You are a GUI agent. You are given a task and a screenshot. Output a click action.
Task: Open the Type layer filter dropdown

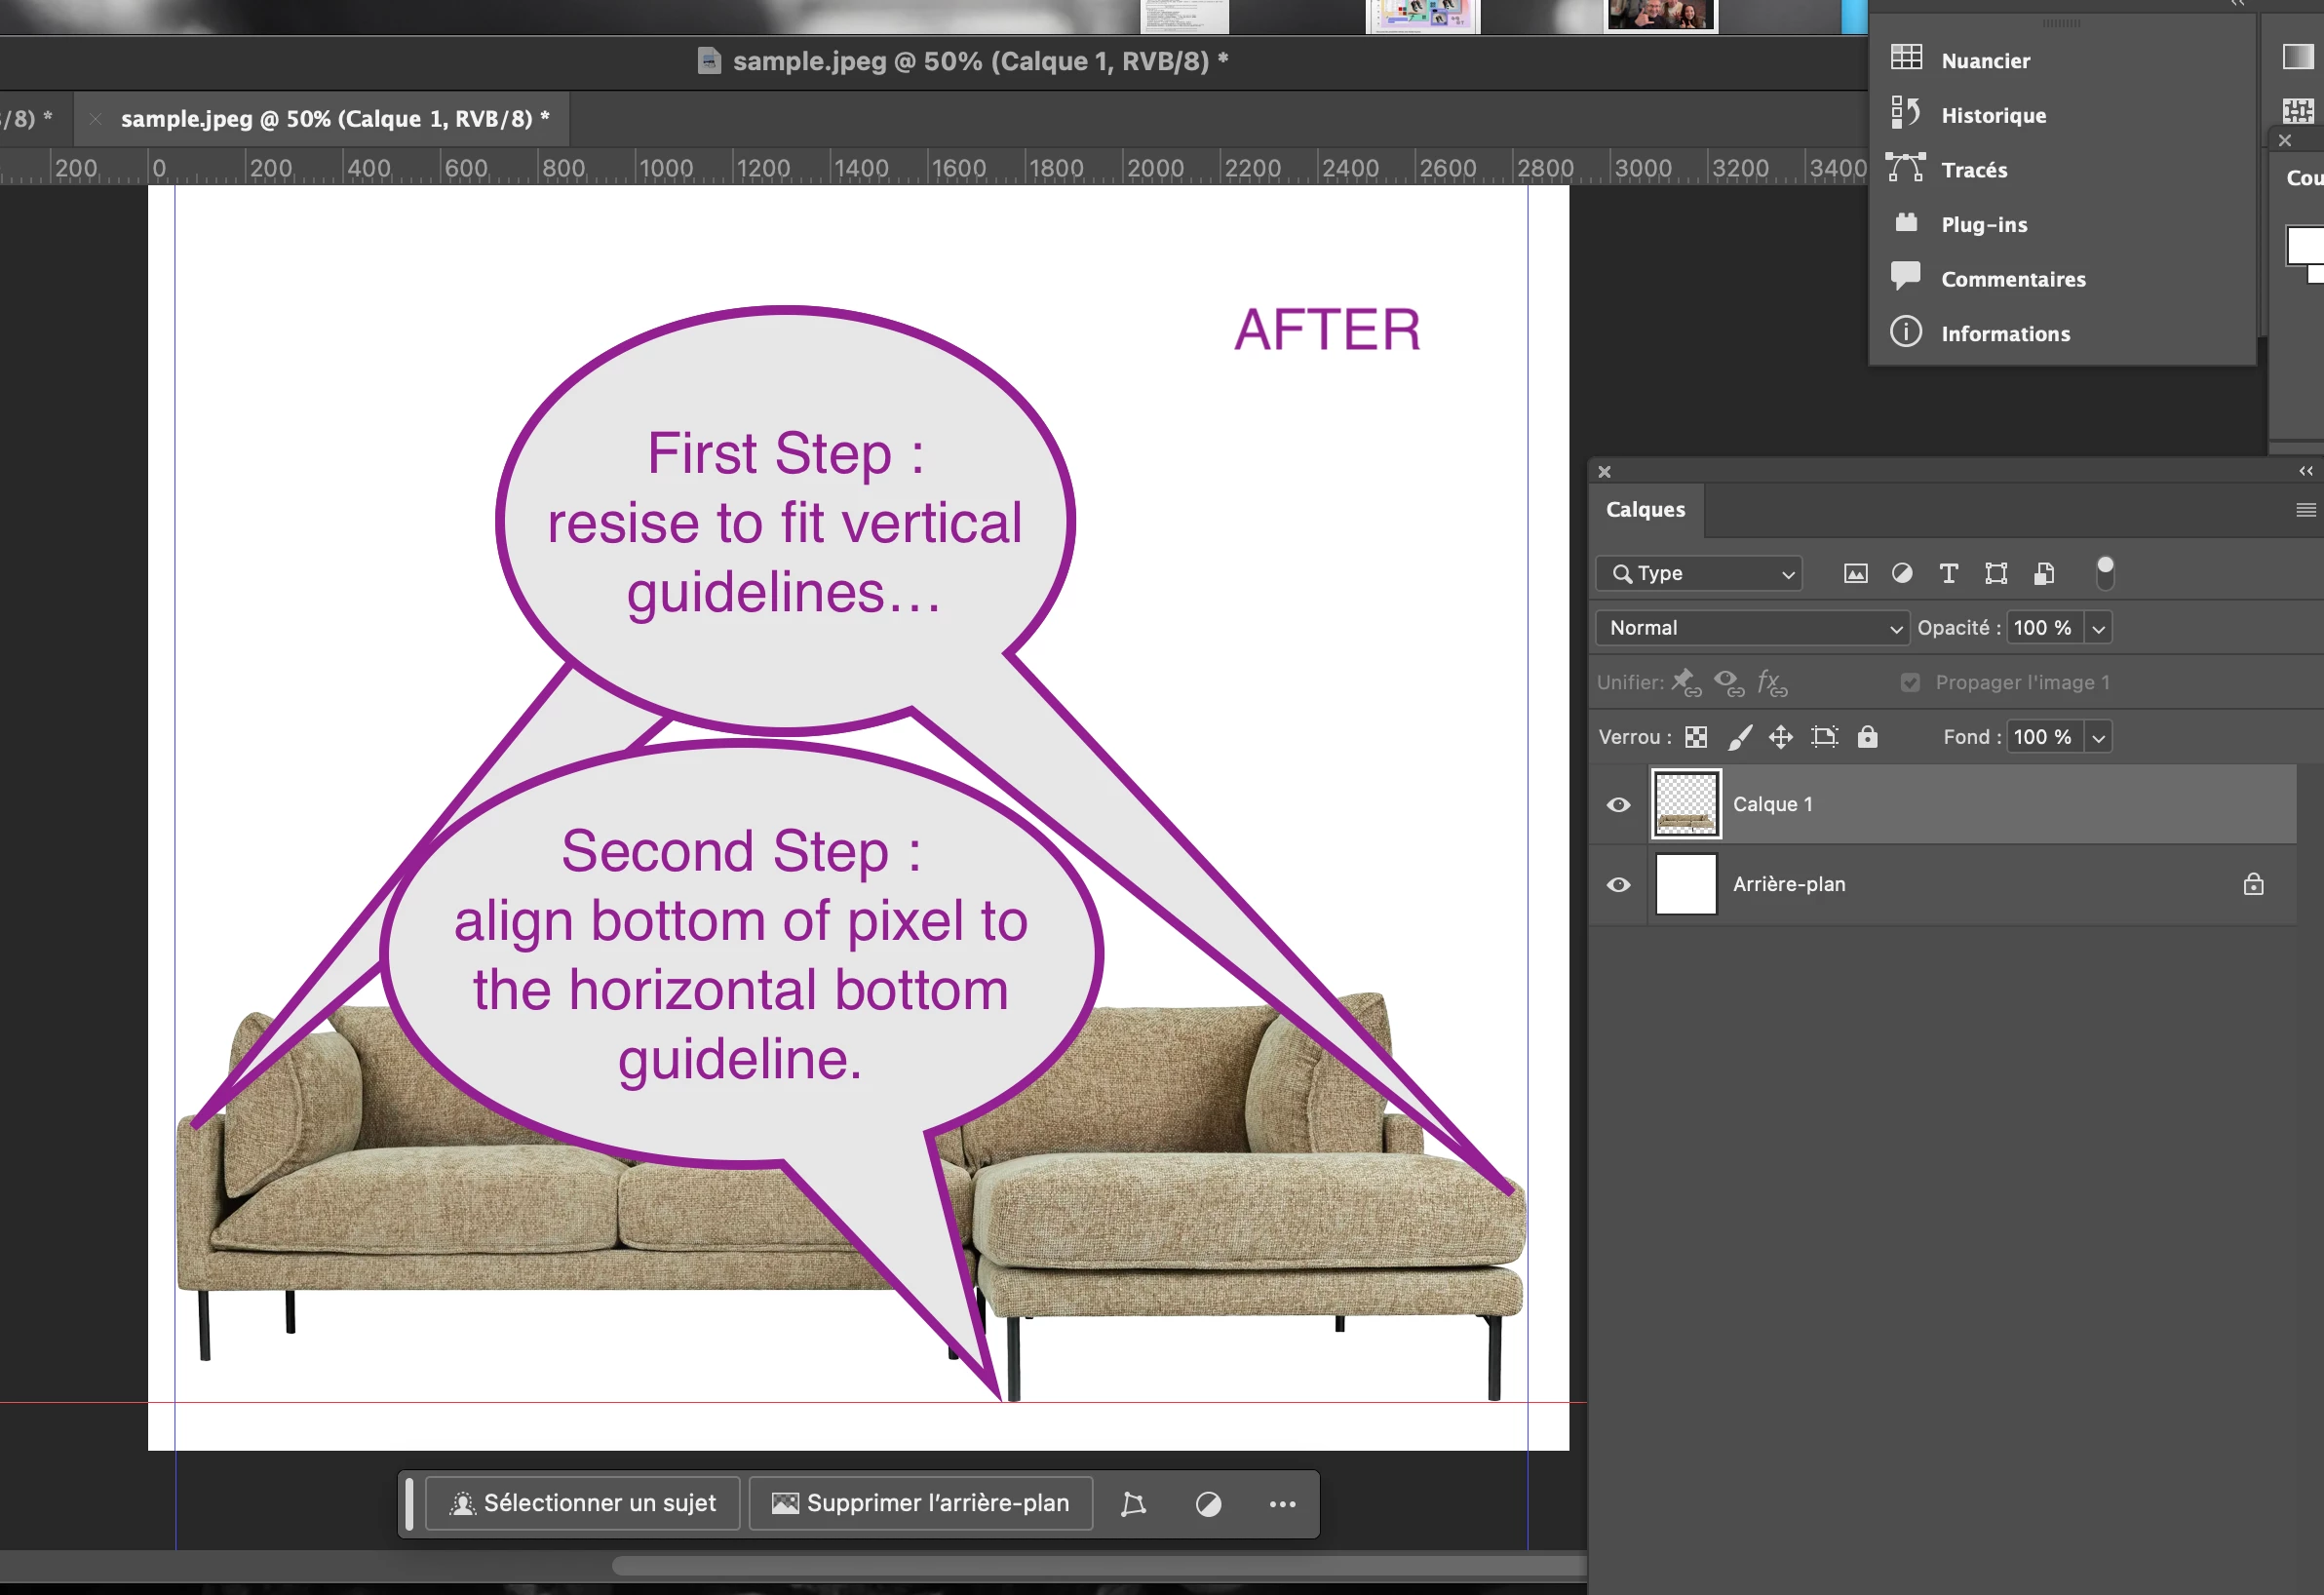tap(1699, 573)
